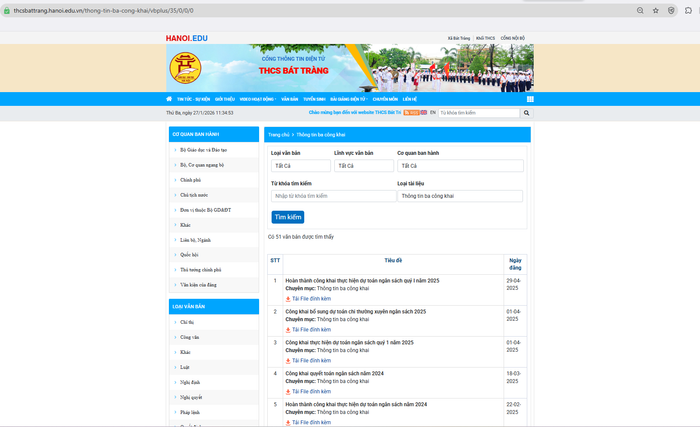The width and height of the screenshot is (700, 427).
Task: Switch to EN language link
Action: coord(433,113)
